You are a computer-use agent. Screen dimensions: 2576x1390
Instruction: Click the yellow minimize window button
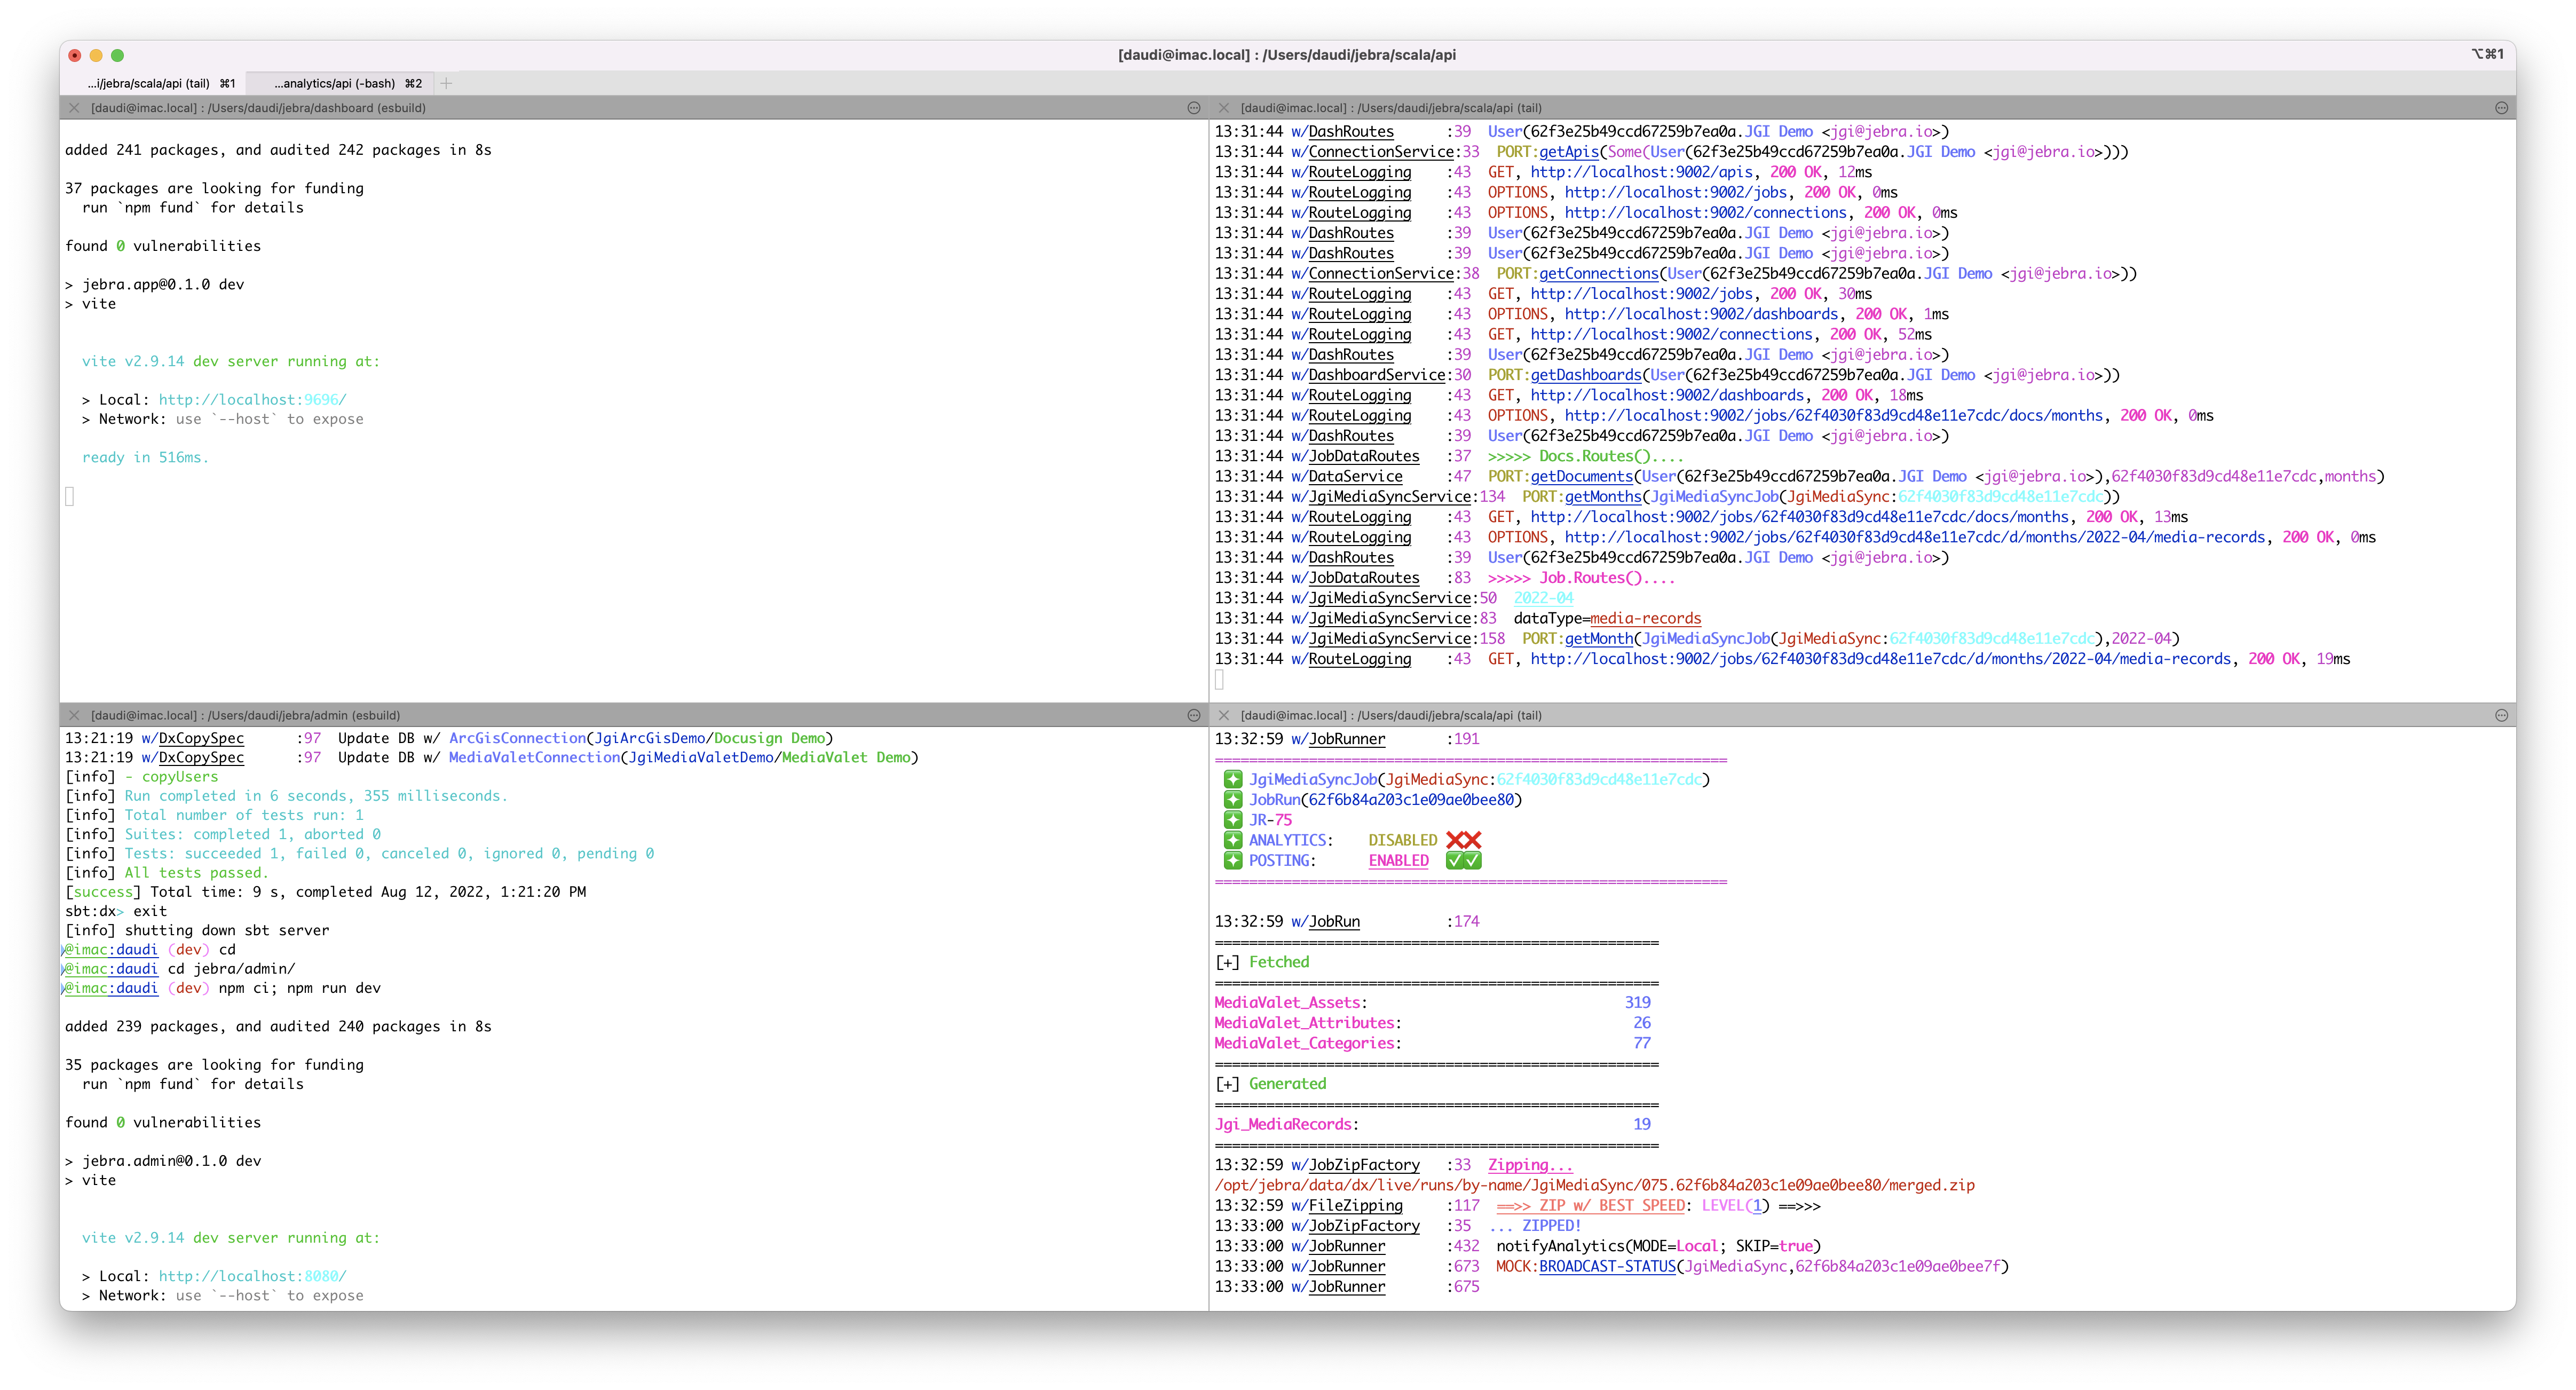coord(96,55)
